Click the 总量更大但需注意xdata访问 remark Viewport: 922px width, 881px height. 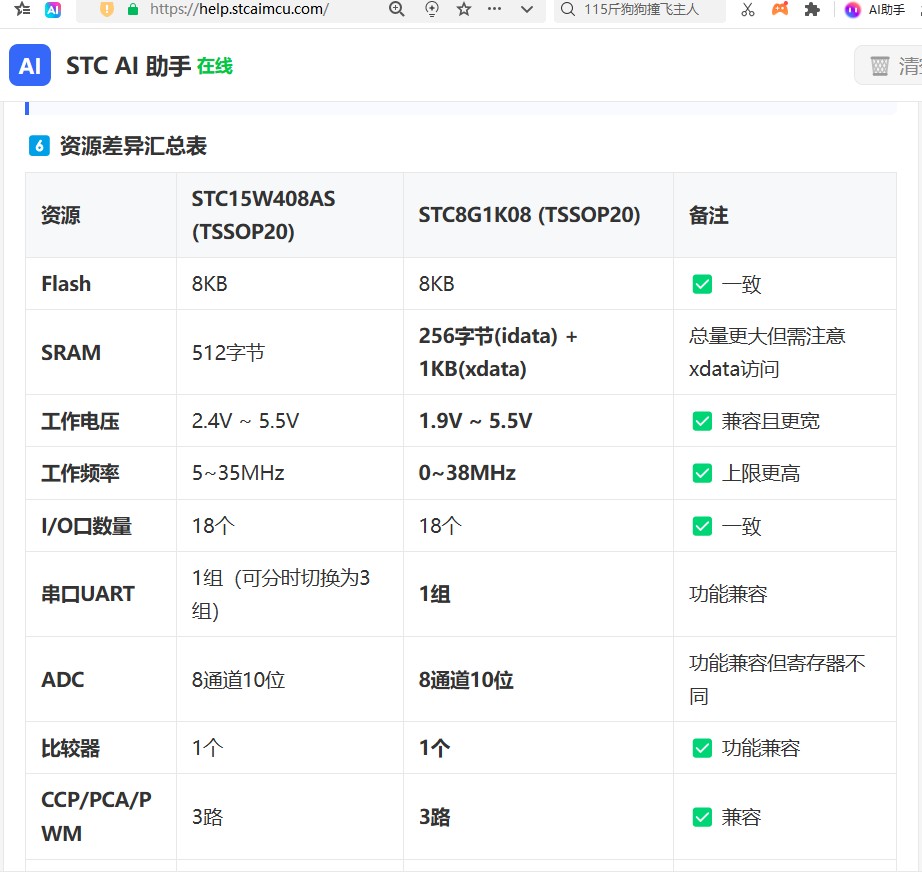click(x=767, y=352)
